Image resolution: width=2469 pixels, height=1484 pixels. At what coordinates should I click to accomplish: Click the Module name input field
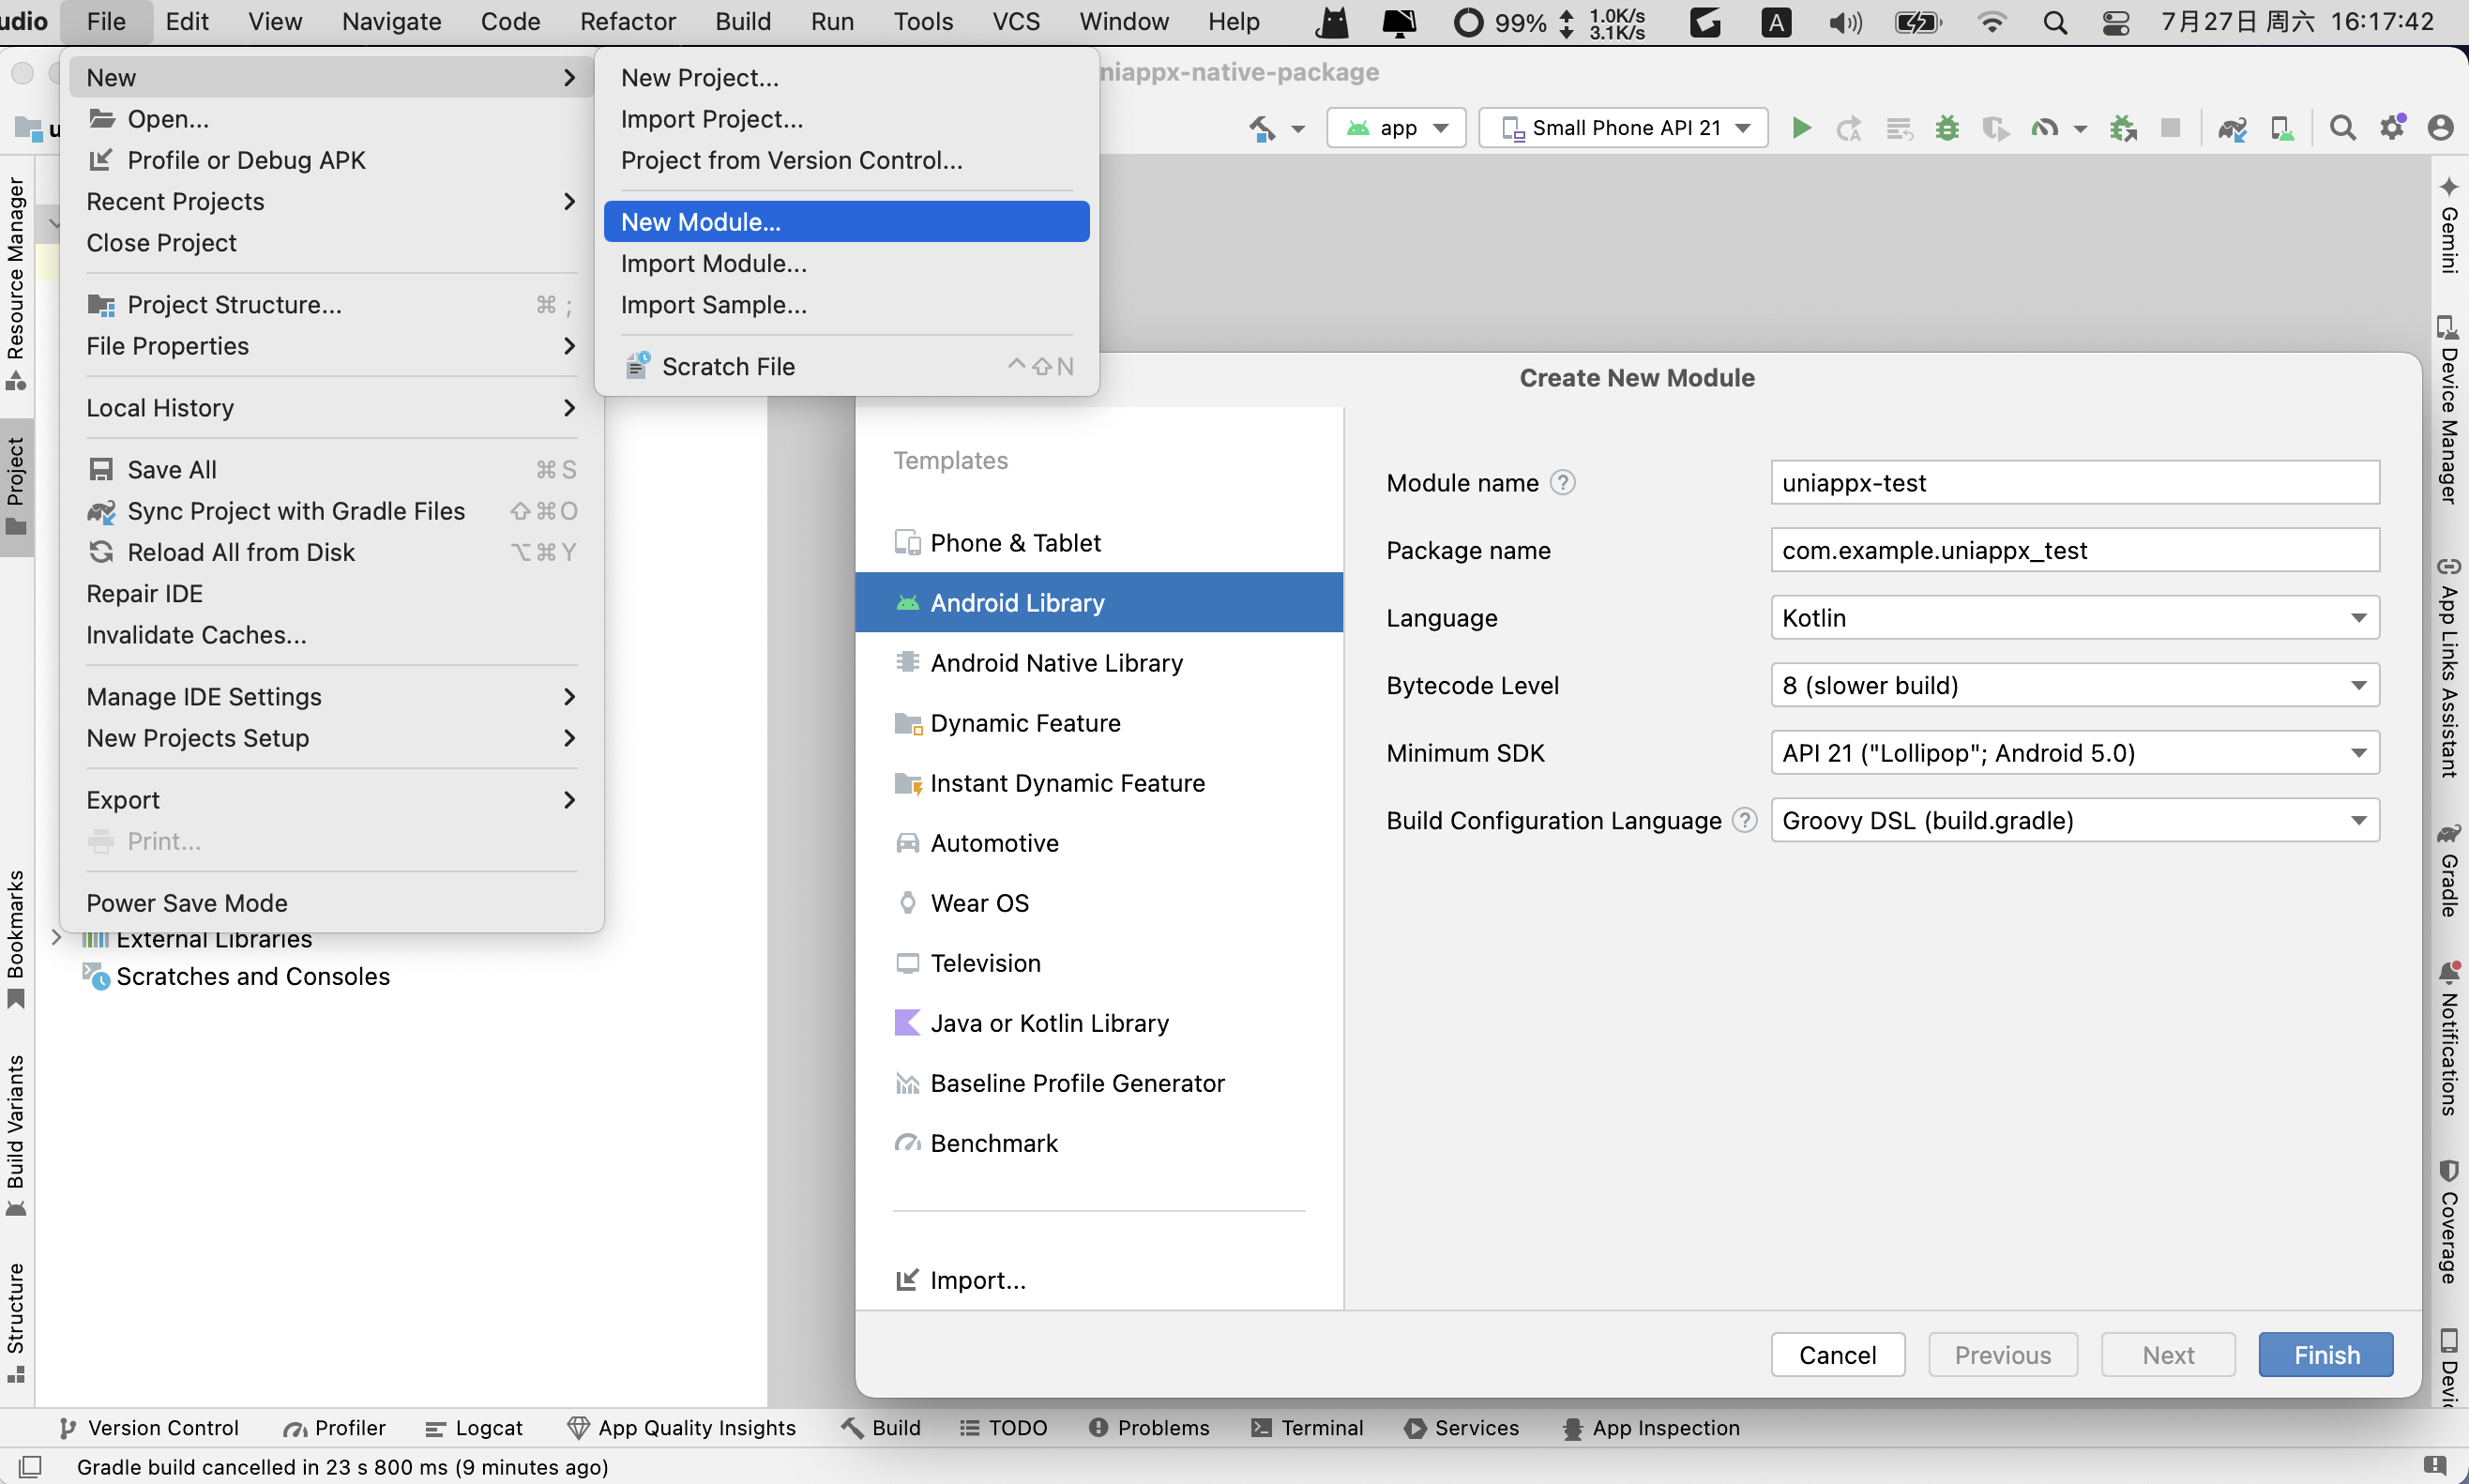[x=2074, y=483]
